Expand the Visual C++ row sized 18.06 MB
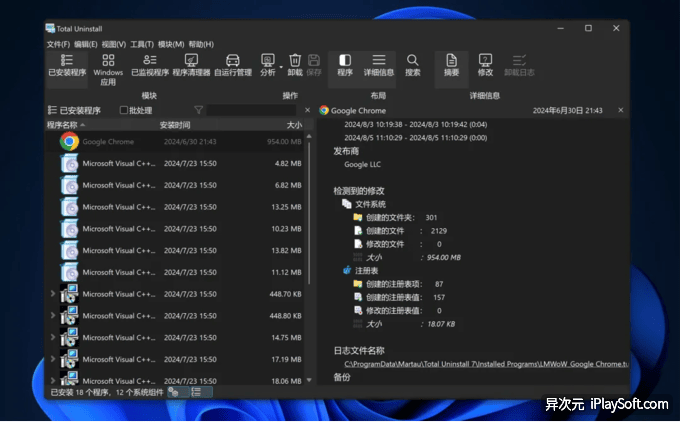This screenshot has width=680, height=422. pos(52,380)
